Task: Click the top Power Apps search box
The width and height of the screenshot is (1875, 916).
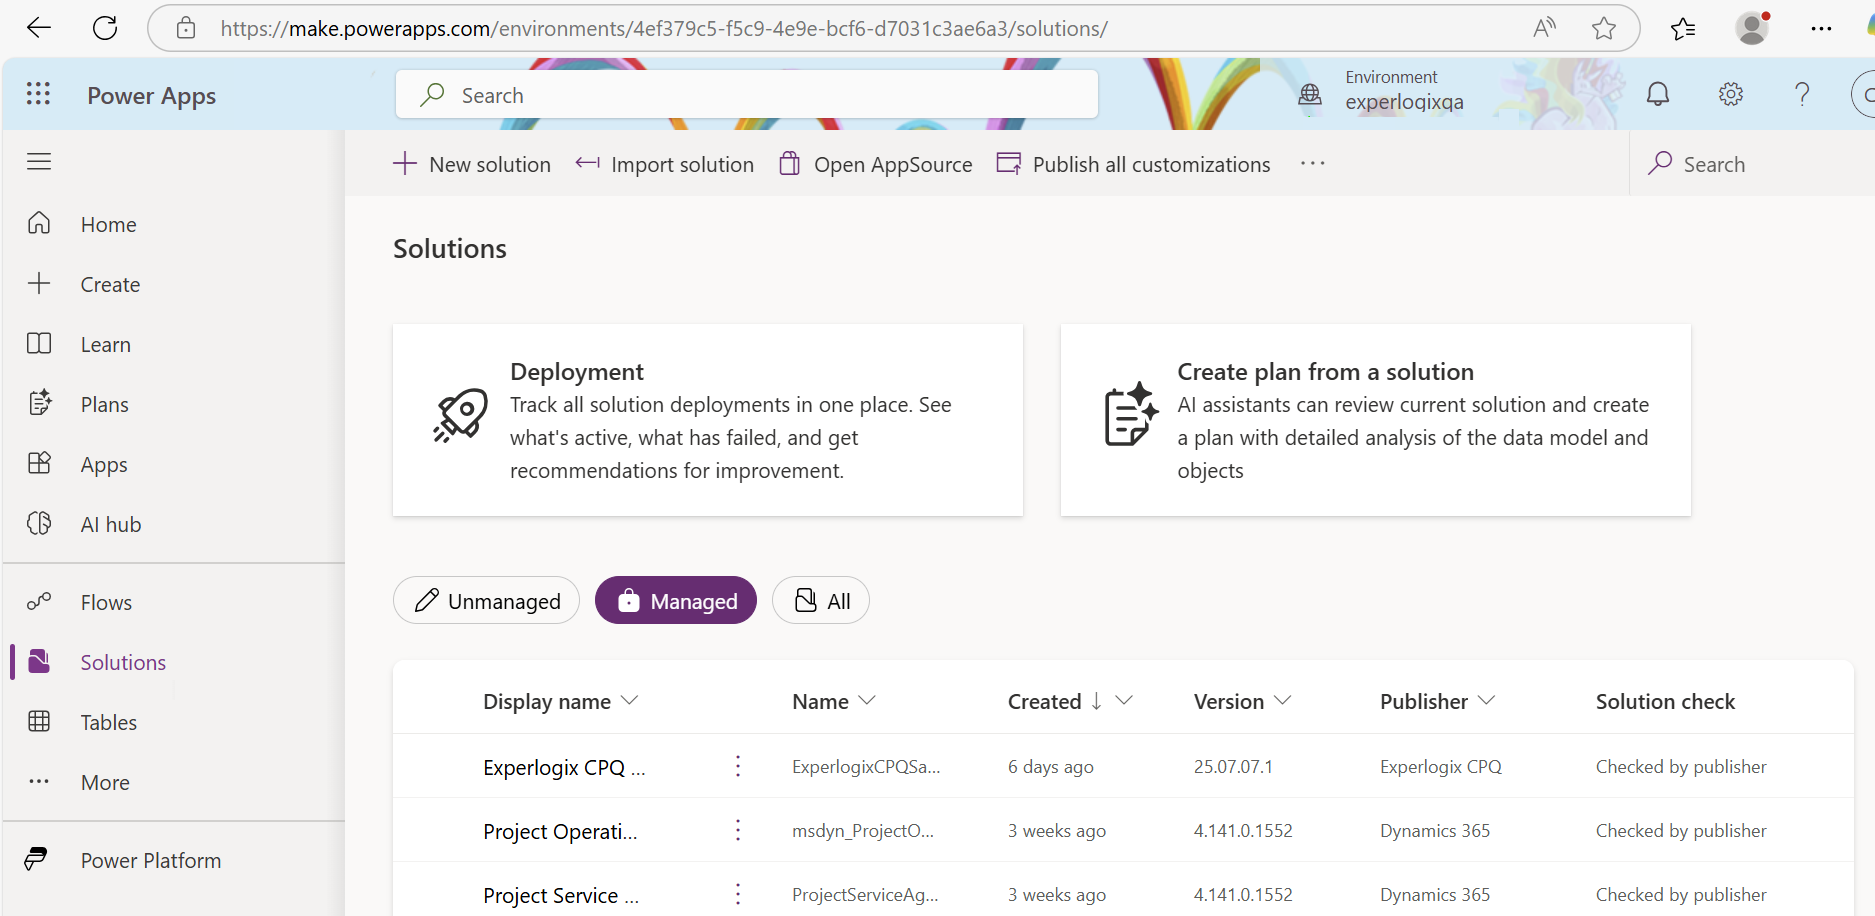Action: point(747,95)
